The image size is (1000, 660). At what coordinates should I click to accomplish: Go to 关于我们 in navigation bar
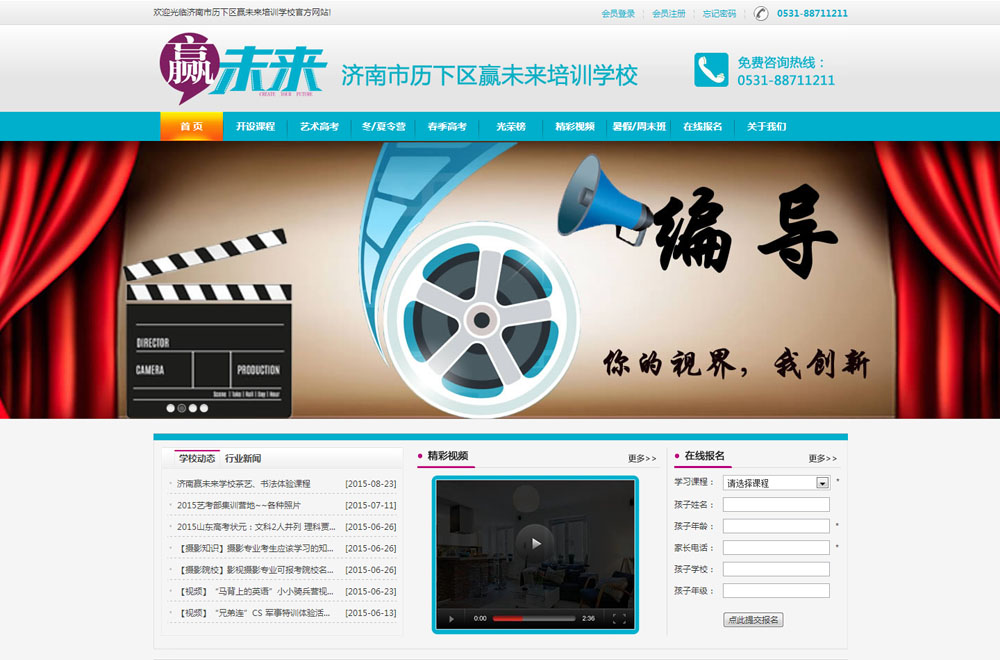(x=766, y=127)
